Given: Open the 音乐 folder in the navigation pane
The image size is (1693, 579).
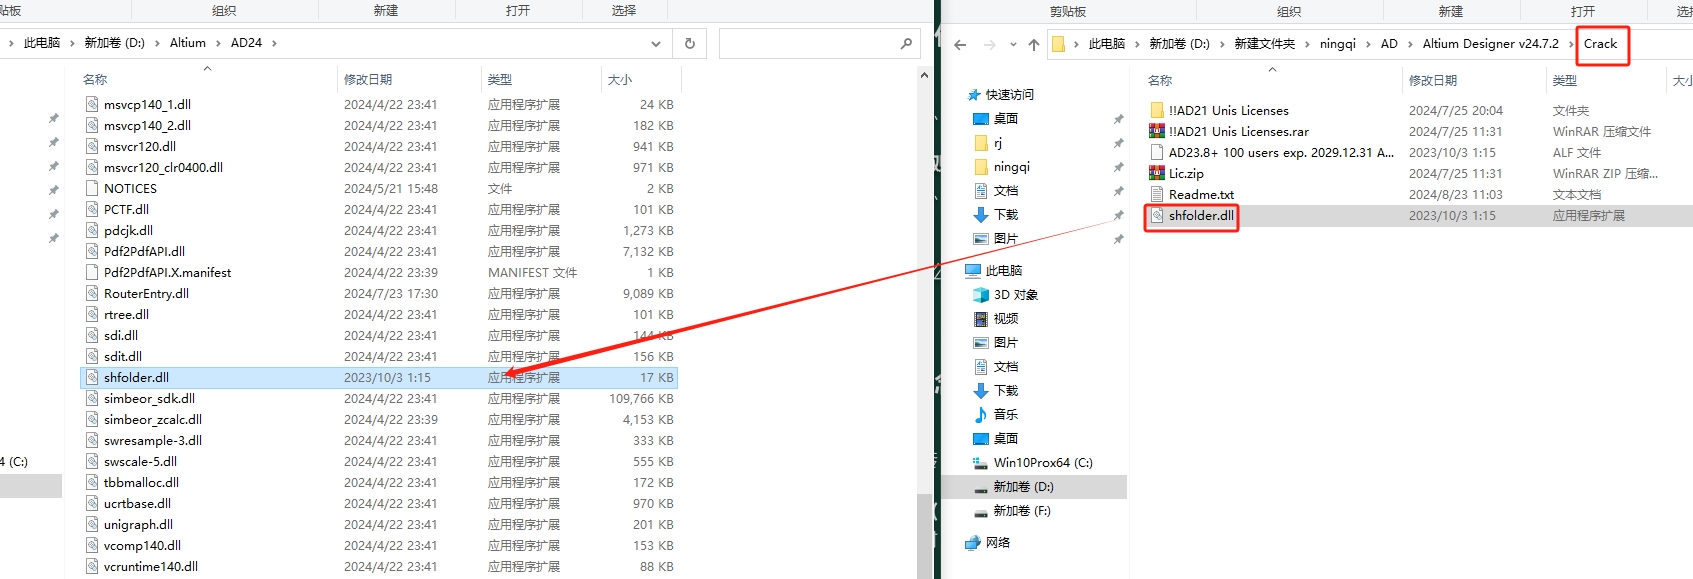Looking at the screenshot, I should coord(1005,414).
